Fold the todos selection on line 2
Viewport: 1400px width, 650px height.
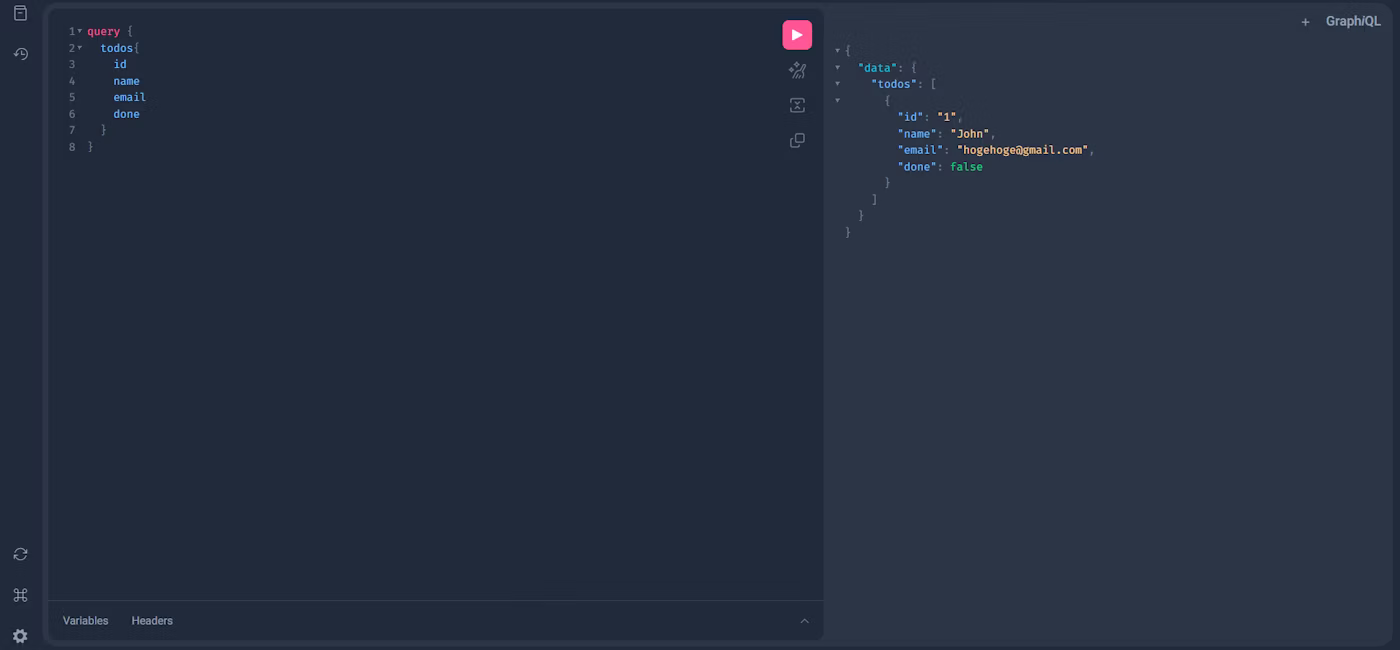[80, 48]
